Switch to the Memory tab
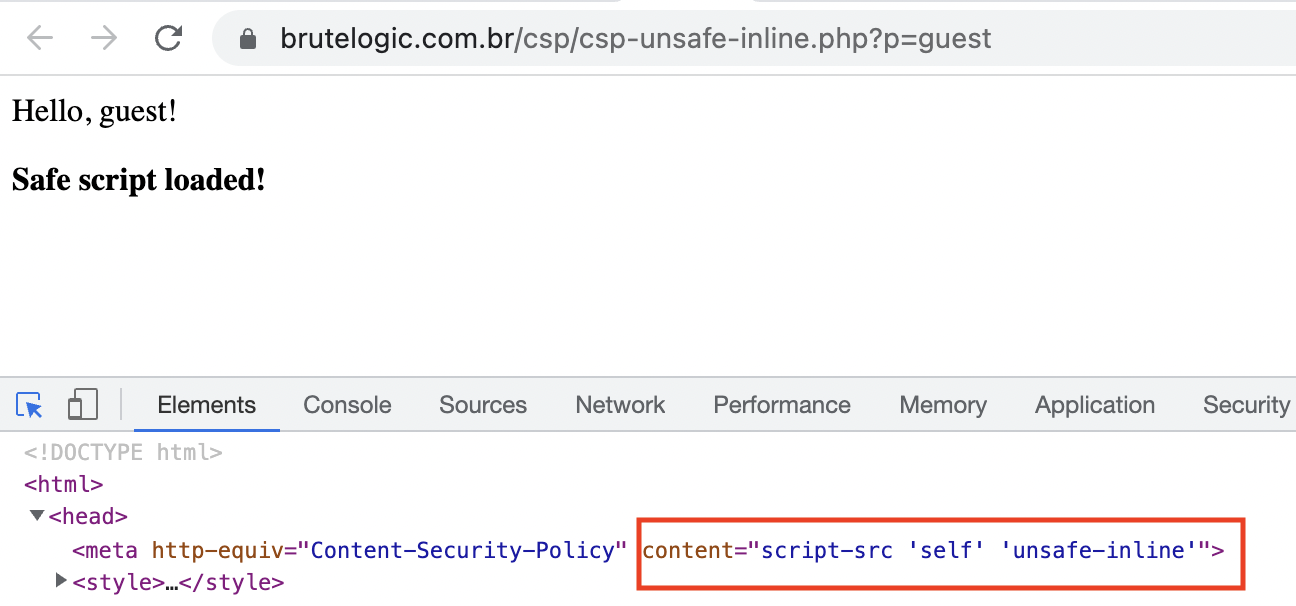 click(942, 405)
